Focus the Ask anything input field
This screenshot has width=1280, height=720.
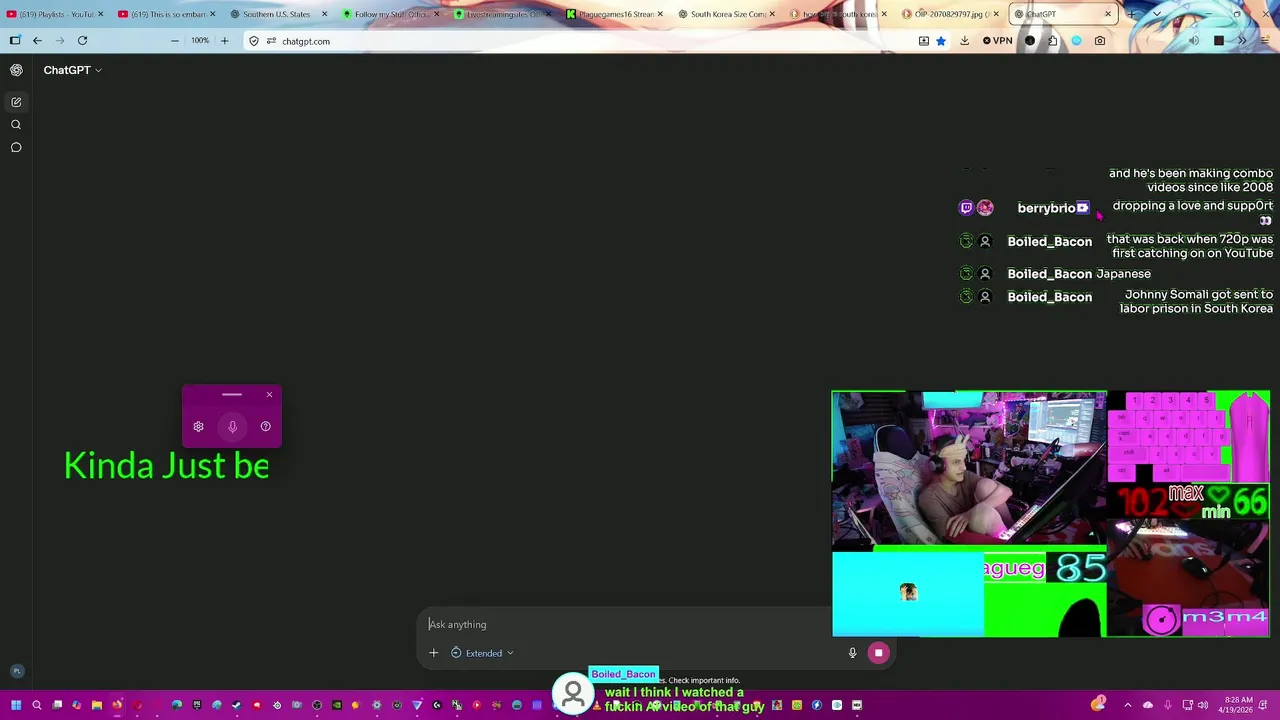point(625,625)
